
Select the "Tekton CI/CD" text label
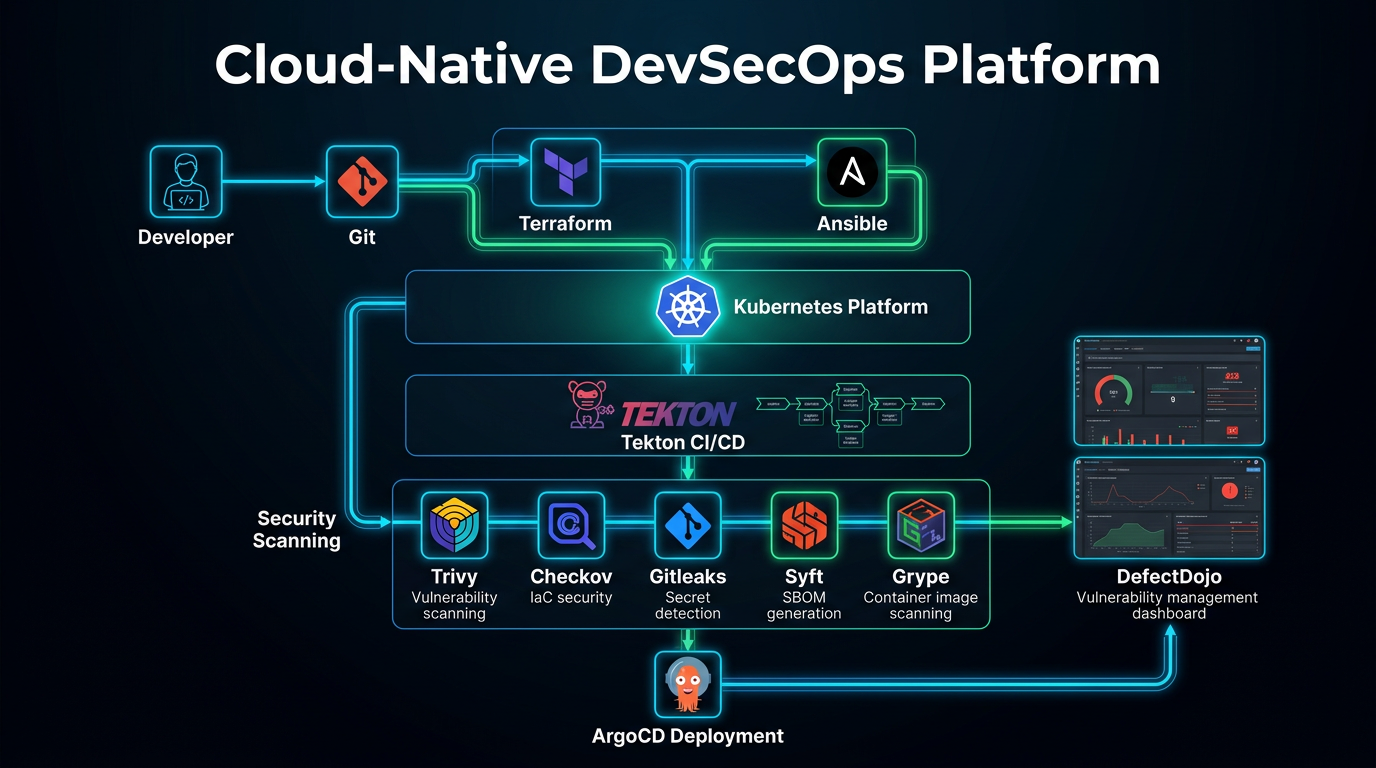point(683,442)
